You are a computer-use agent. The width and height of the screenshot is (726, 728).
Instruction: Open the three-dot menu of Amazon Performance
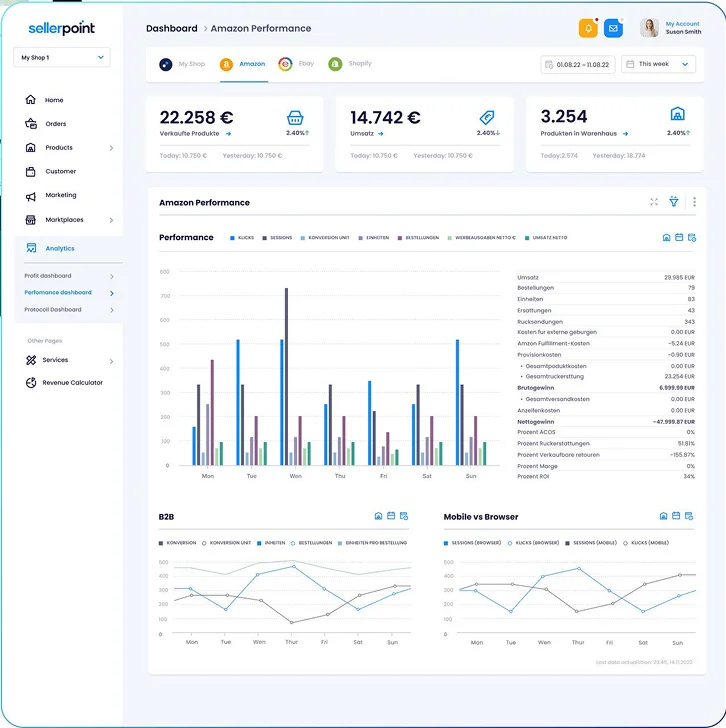pos(694,202)
